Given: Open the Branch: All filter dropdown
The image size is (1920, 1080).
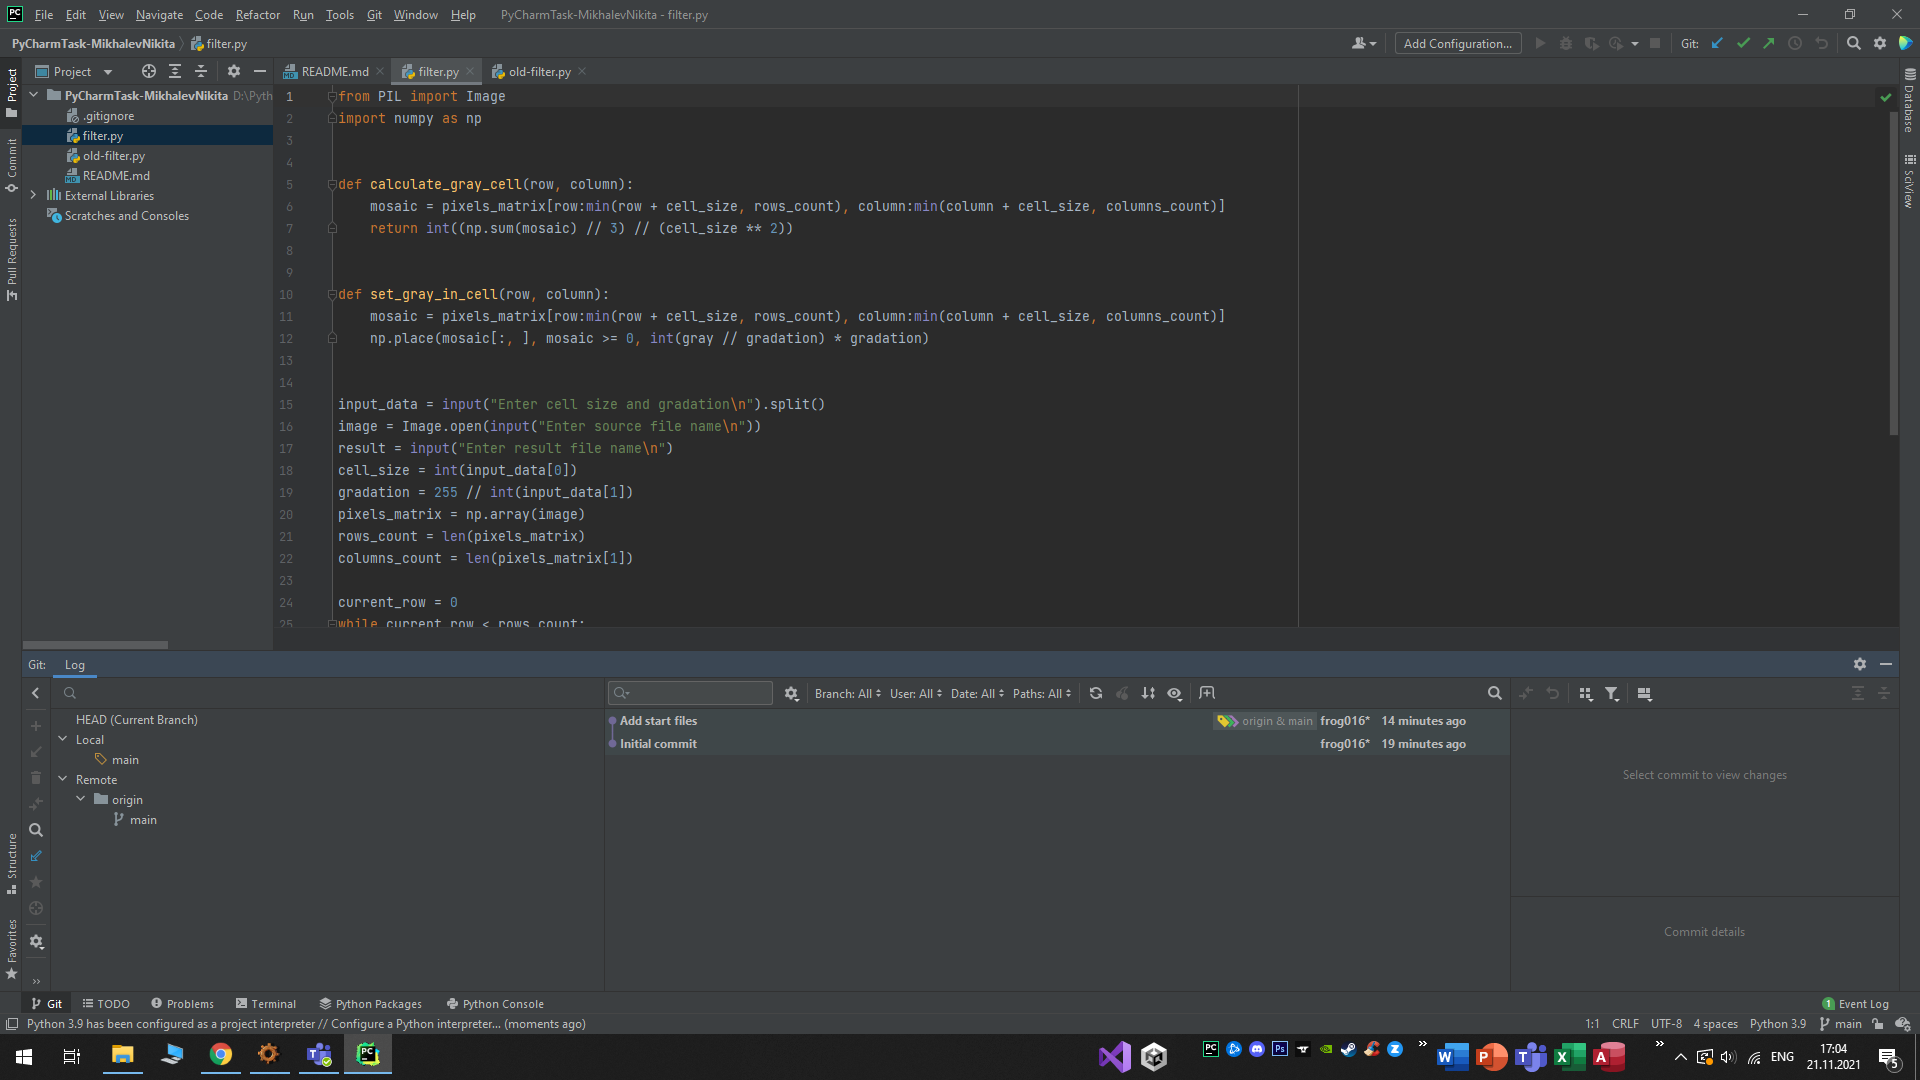Looking at the screenshot, I should pyautogui.click(x=848, y=694).
